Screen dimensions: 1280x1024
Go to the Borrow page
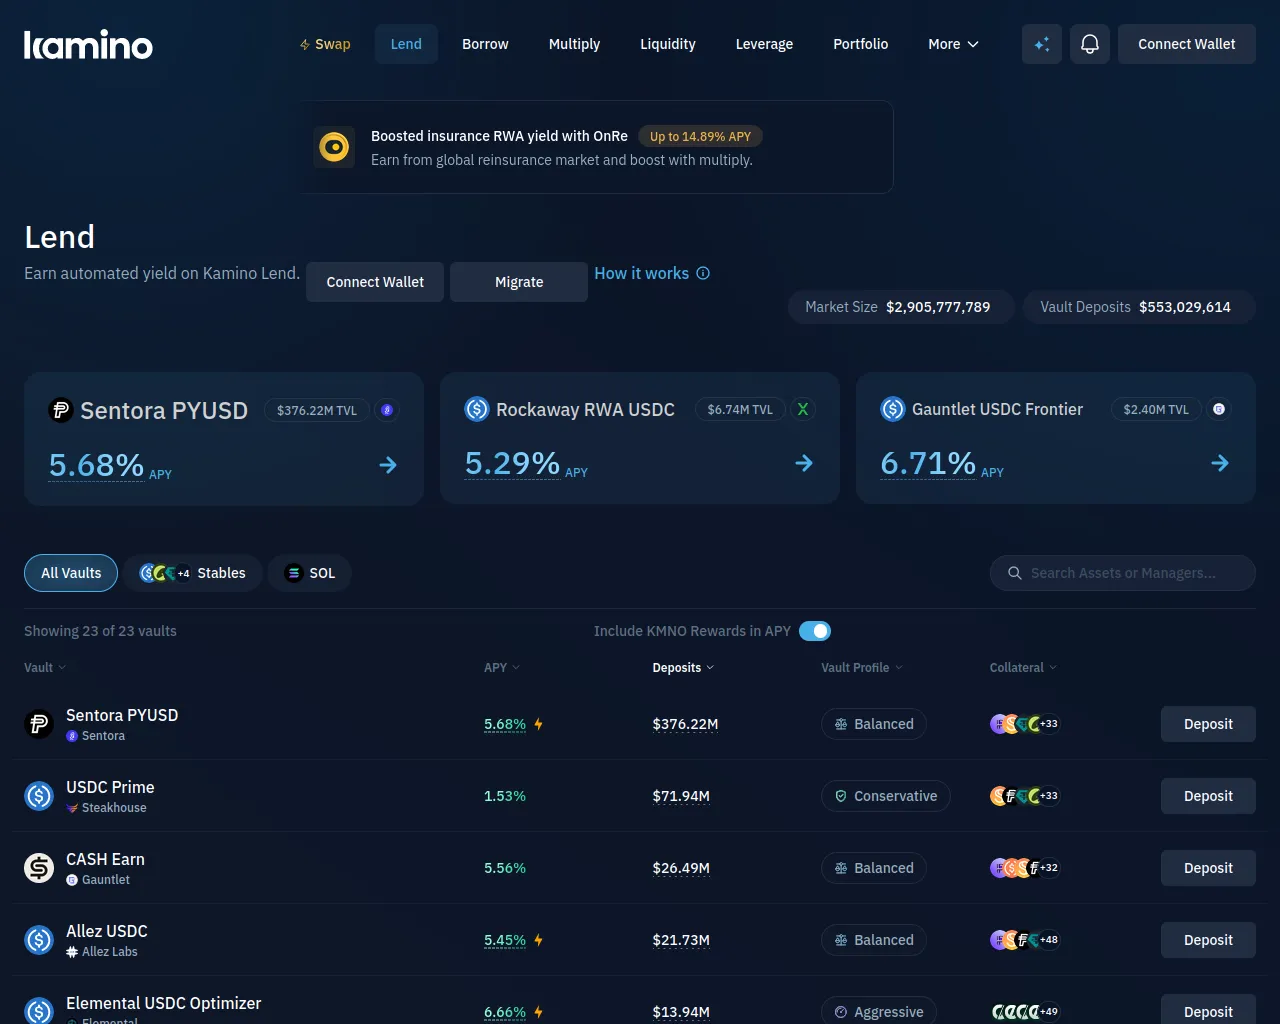tap(485, 44)
